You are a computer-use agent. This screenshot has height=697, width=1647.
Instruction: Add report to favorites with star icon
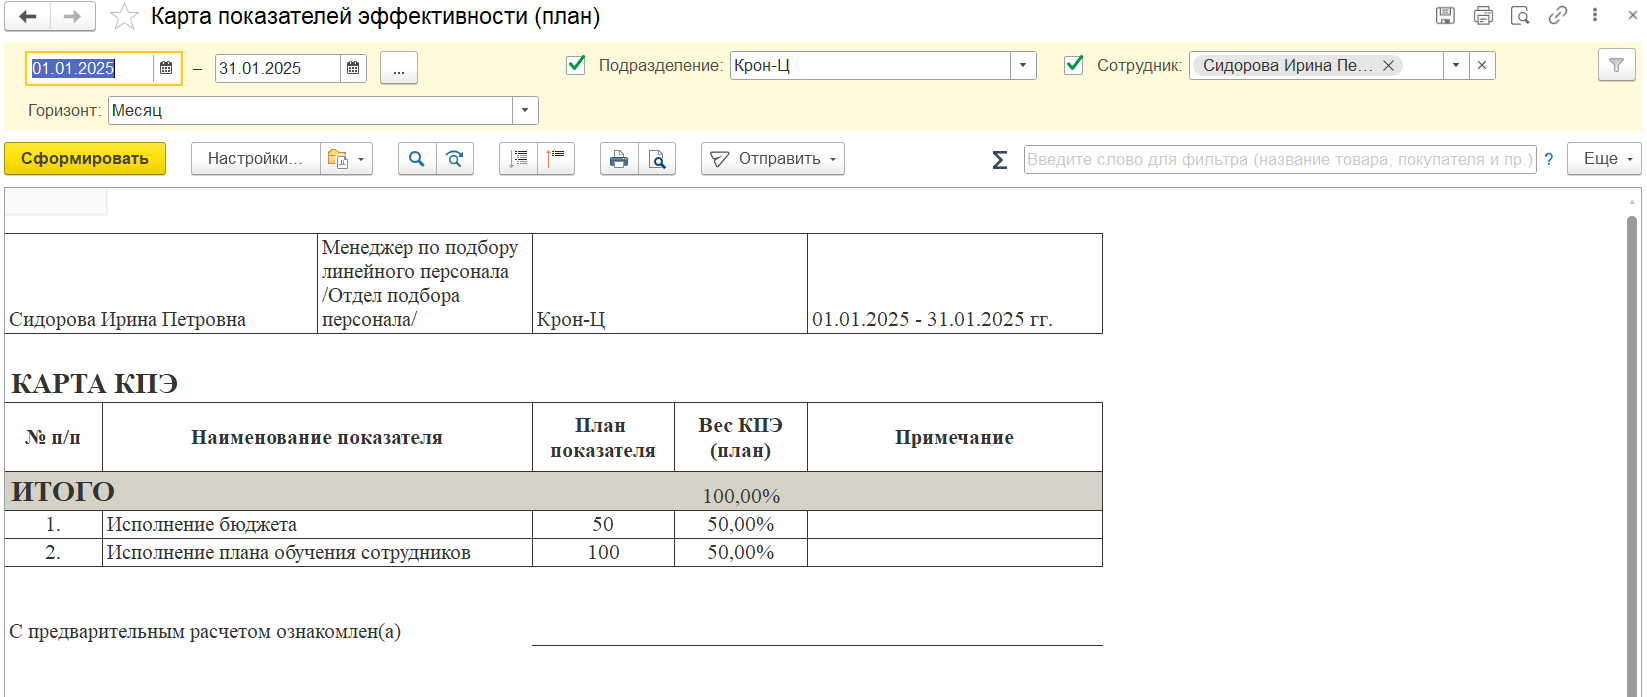click(x=124, y=16)
